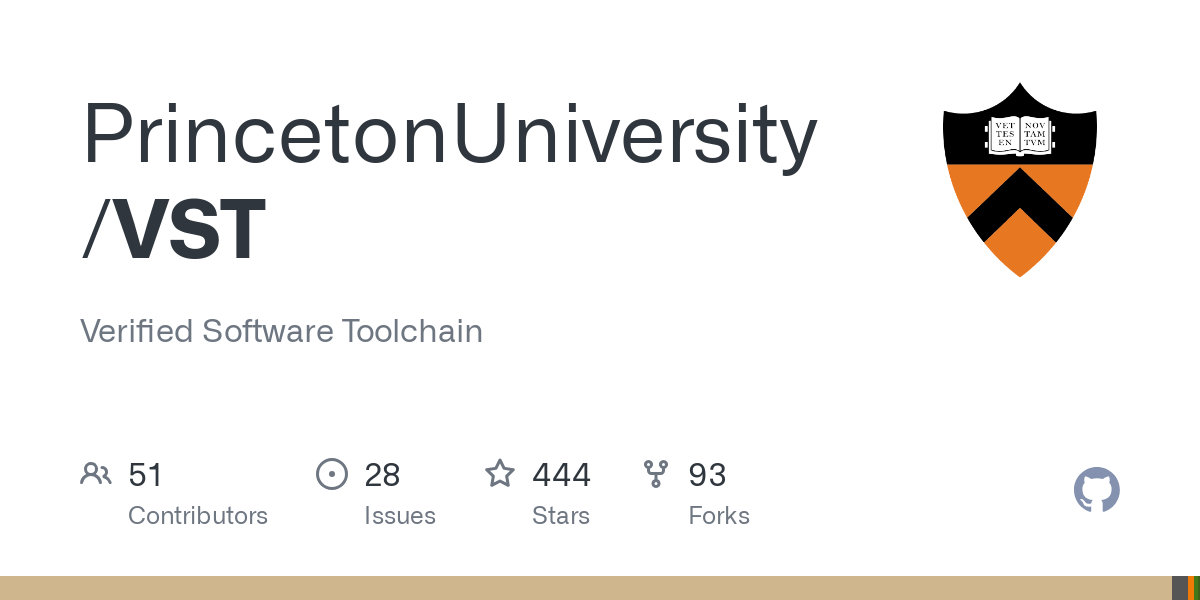The height and width of the screenshot is (600, 1200).
Task: Click the GitHub Octocat logo
Action: (1096, 491)
